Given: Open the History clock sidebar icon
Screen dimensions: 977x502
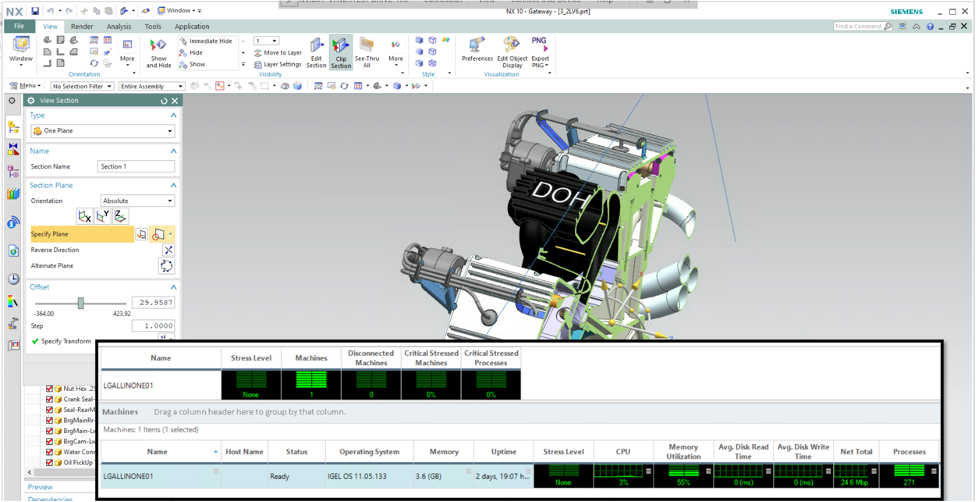Looking at the screenshot, I should (13, 279).
